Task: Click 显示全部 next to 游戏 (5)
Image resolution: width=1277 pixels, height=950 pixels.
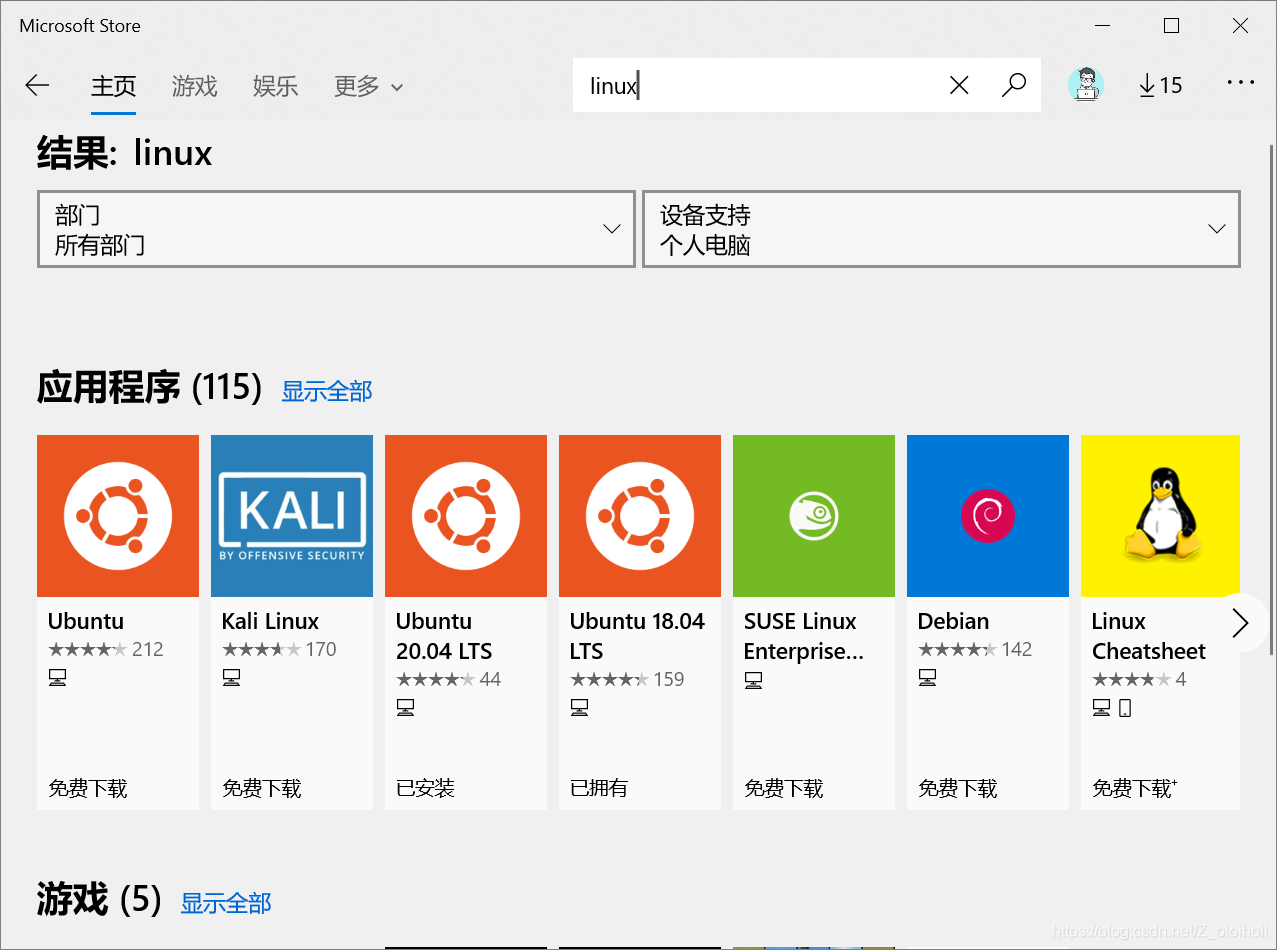Action: pyautogui.click(x=226, y=903)
